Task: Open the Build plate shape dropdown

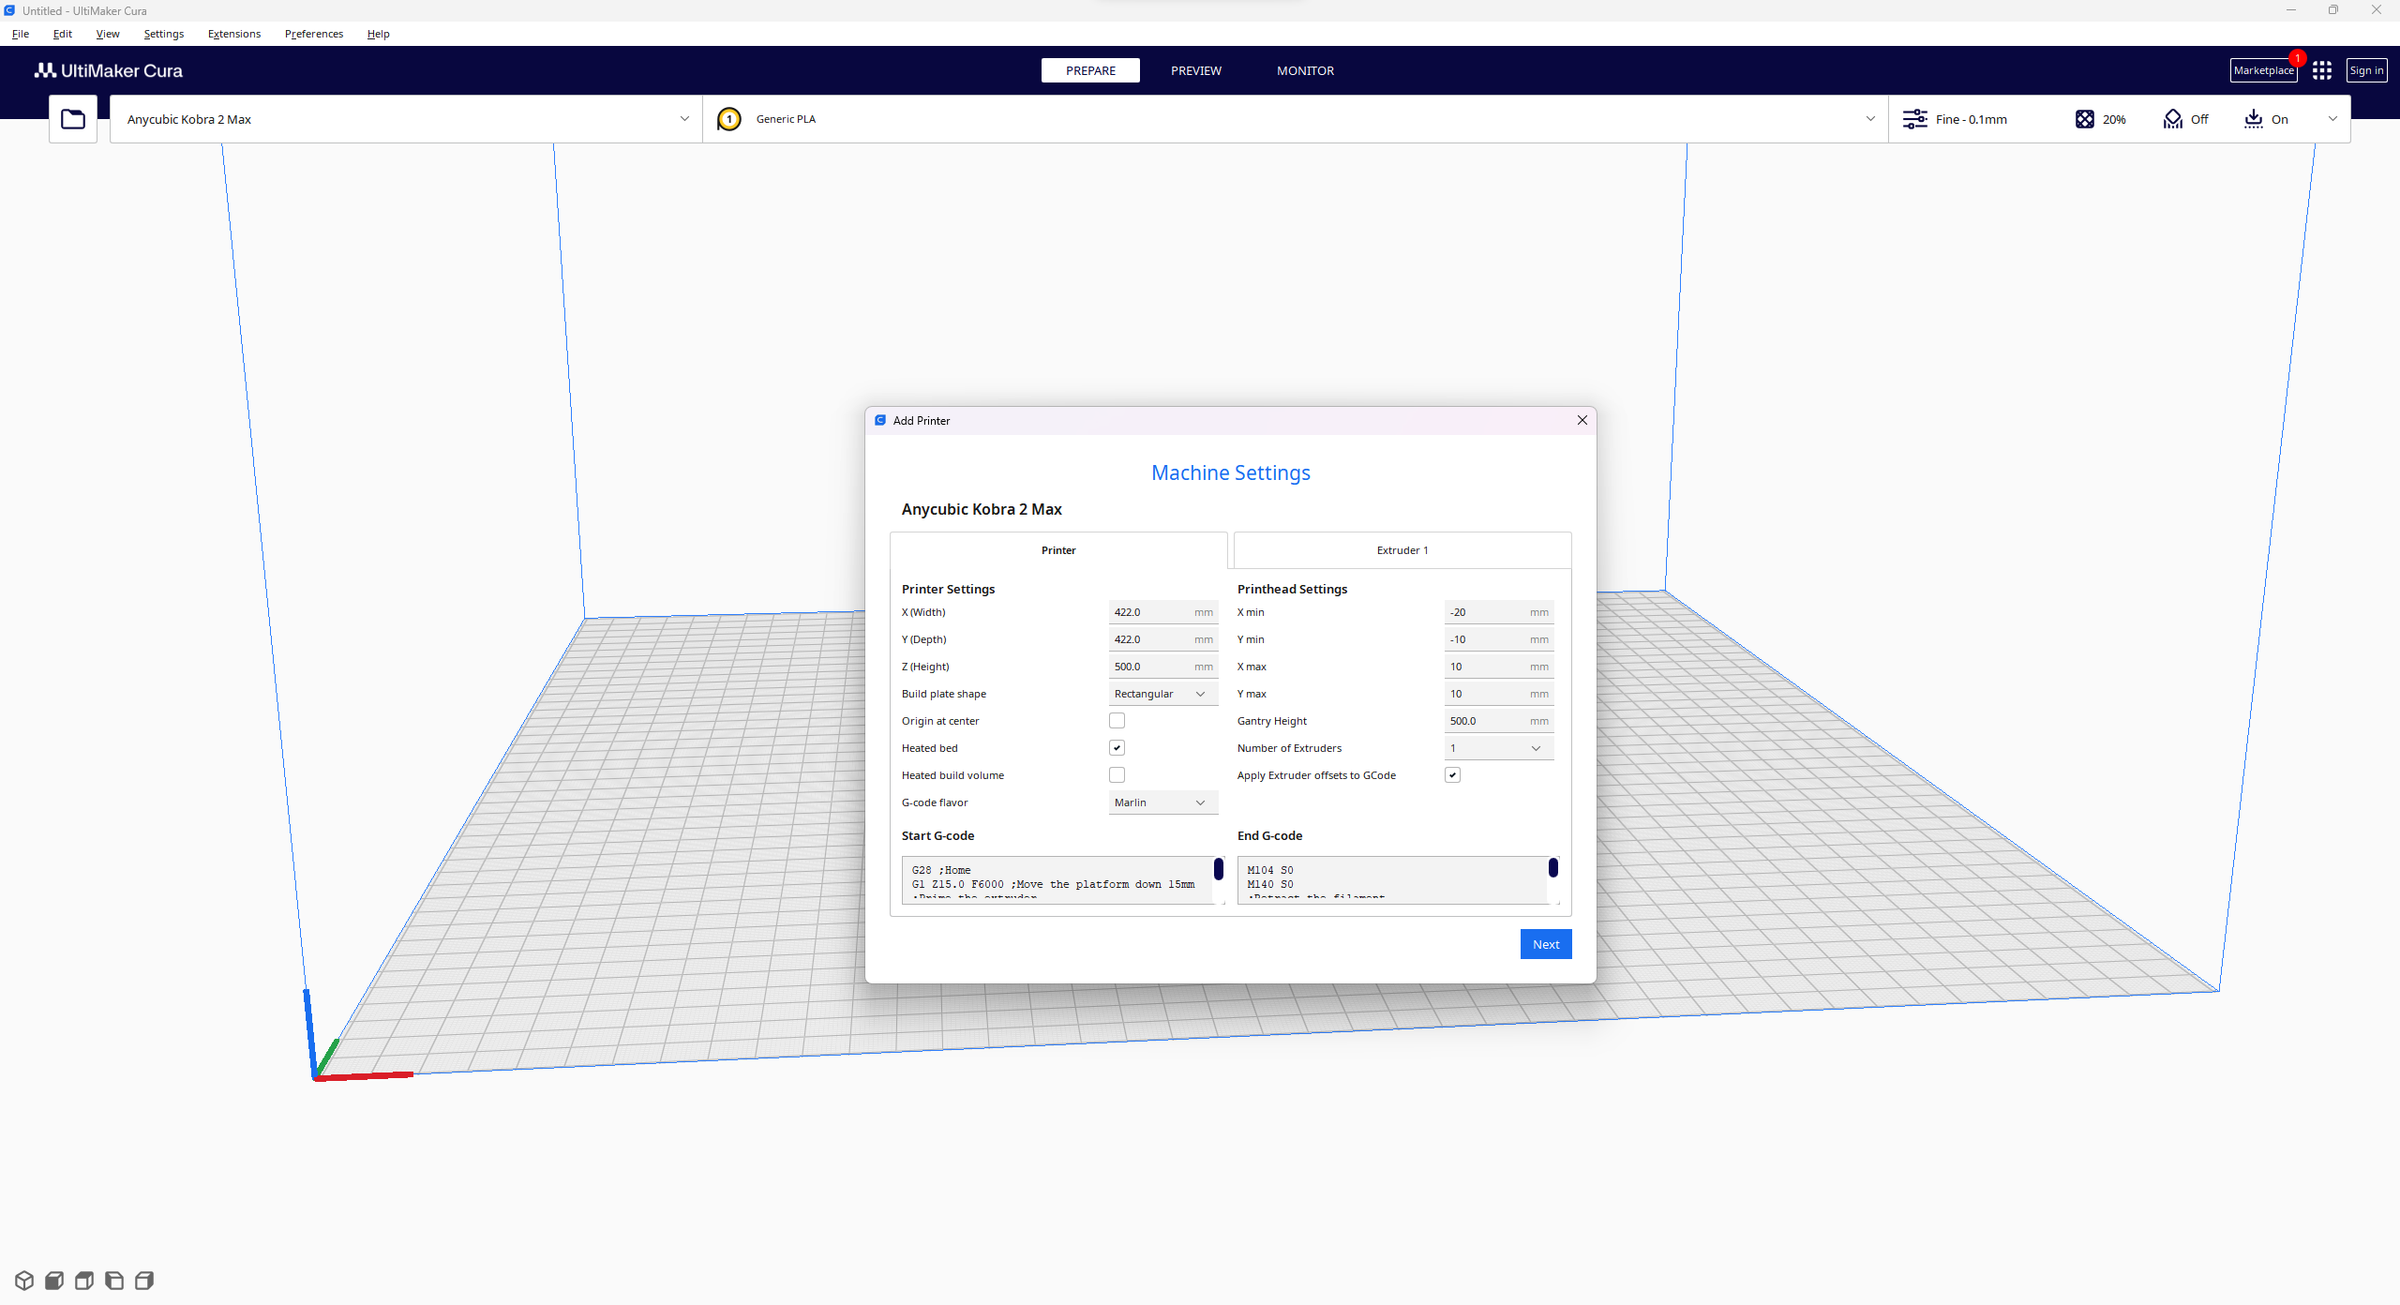Action: point(1162,693)
